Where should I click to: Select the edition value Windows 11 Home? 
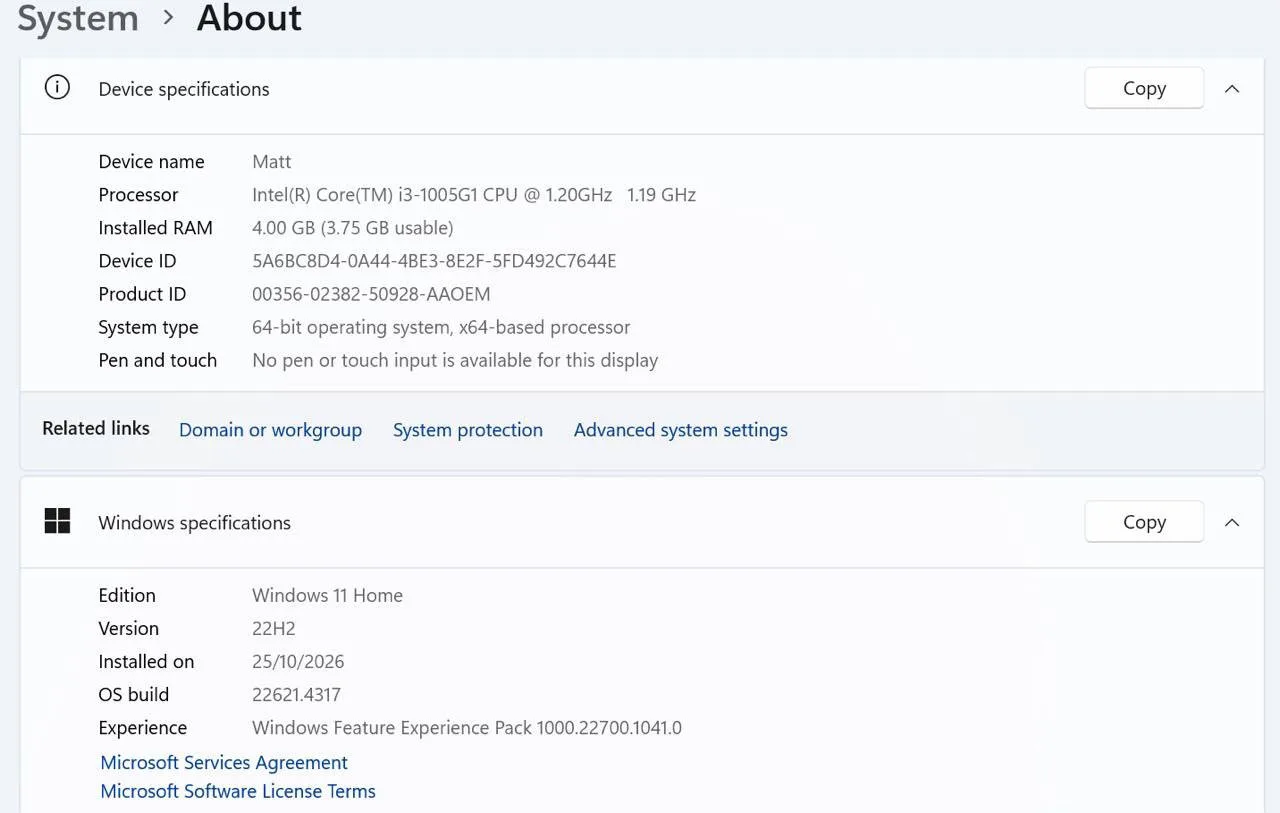point(327,595)
